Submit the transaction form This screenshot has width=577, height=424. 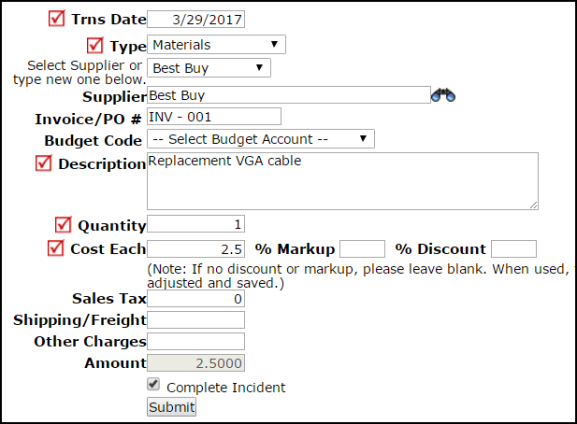pyautogui.click(x=171, y=407)
